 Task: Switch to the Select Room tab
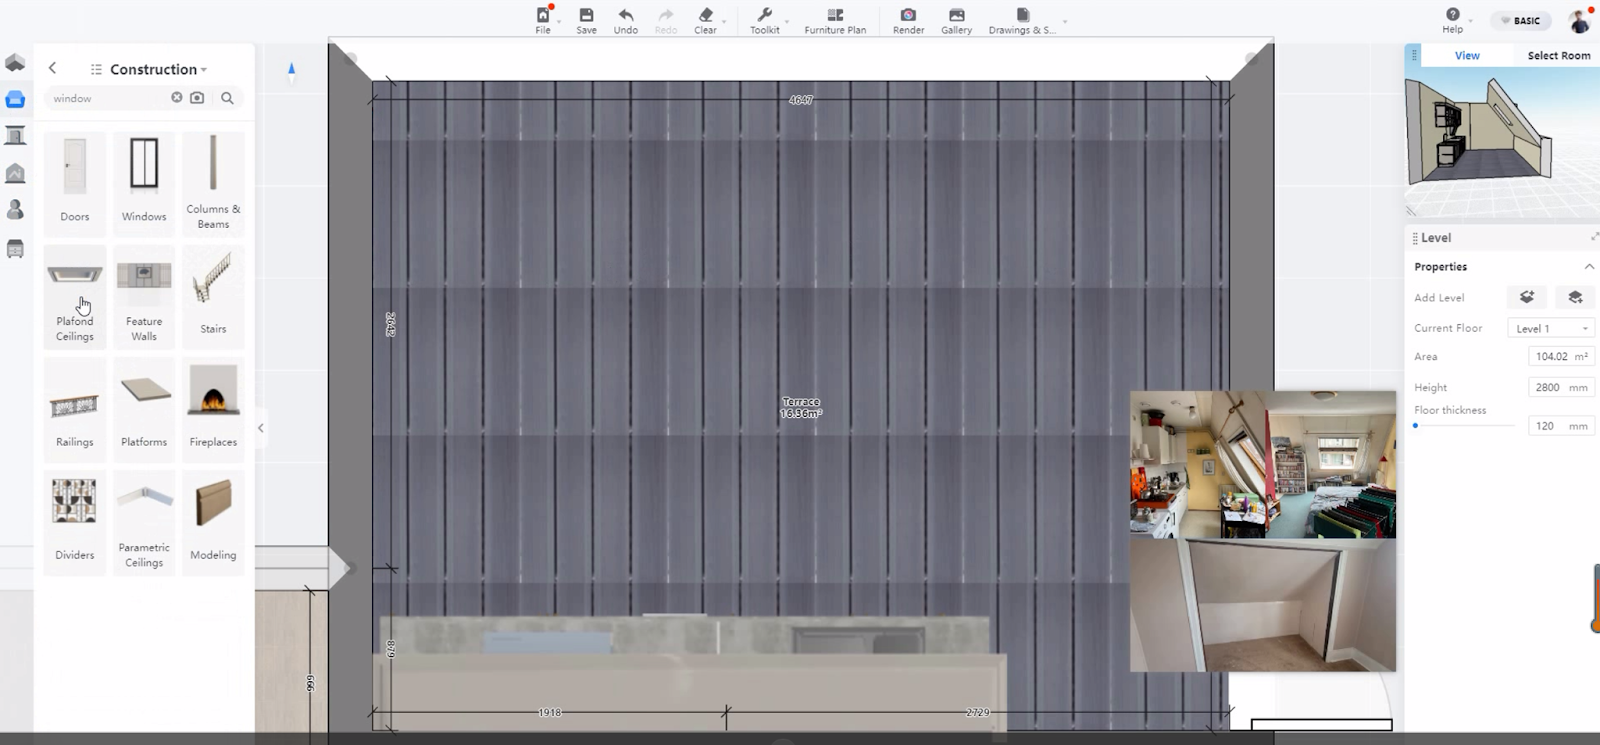(x=1558, y=56)
